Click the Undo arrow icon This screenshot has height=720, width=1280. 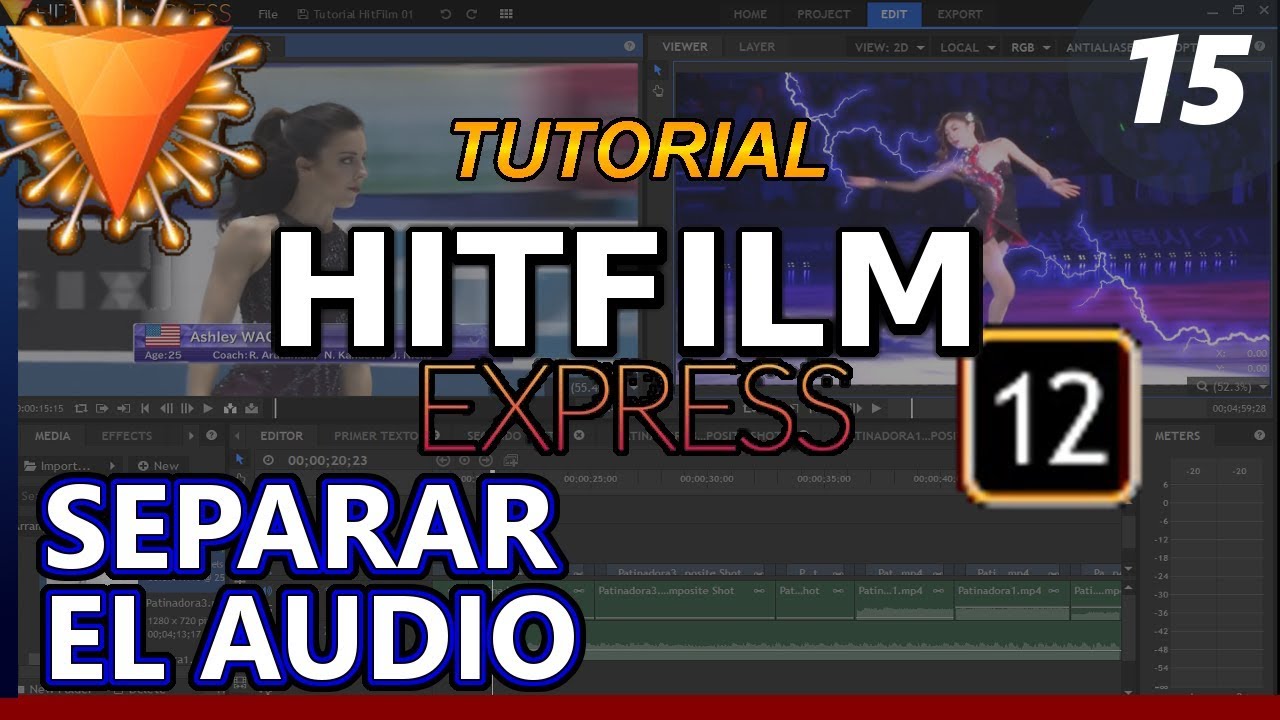[446, 14]
